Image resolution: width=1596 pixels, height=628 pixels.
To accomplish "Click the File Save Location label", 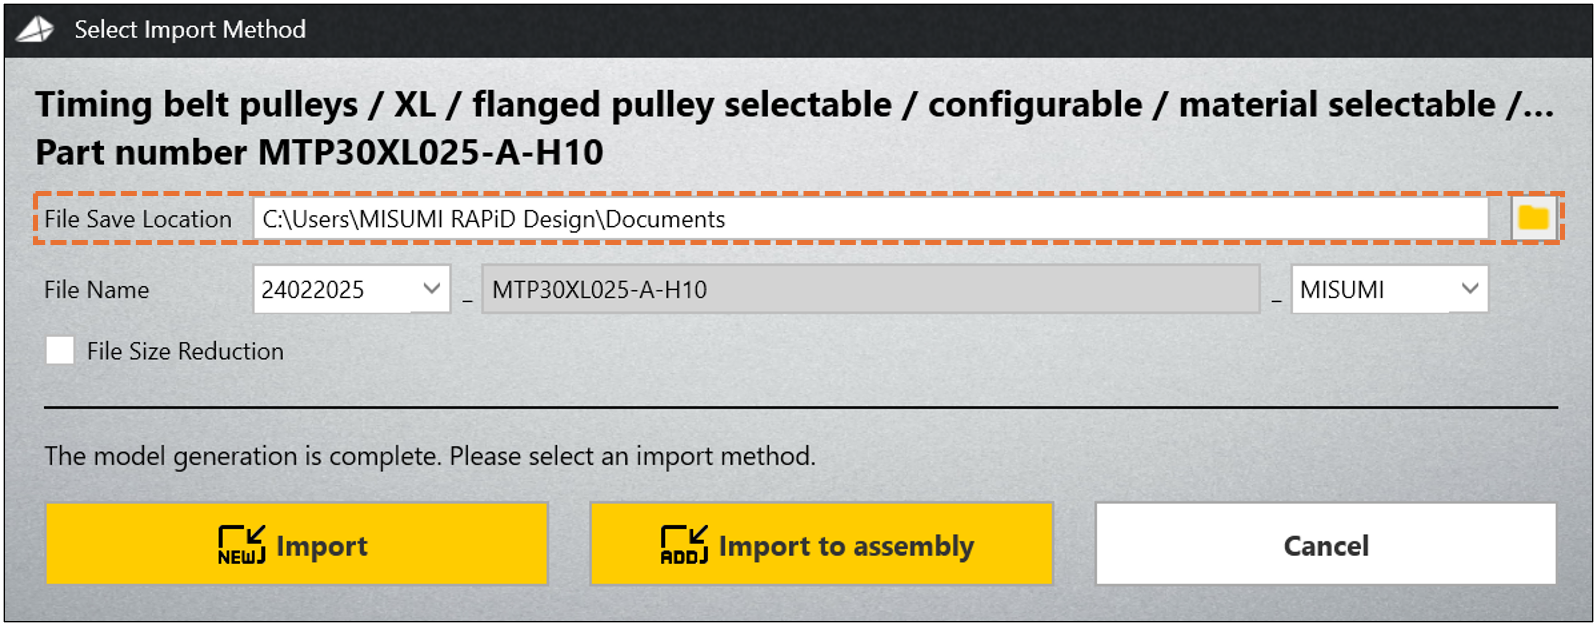I will tap(138, 219).
